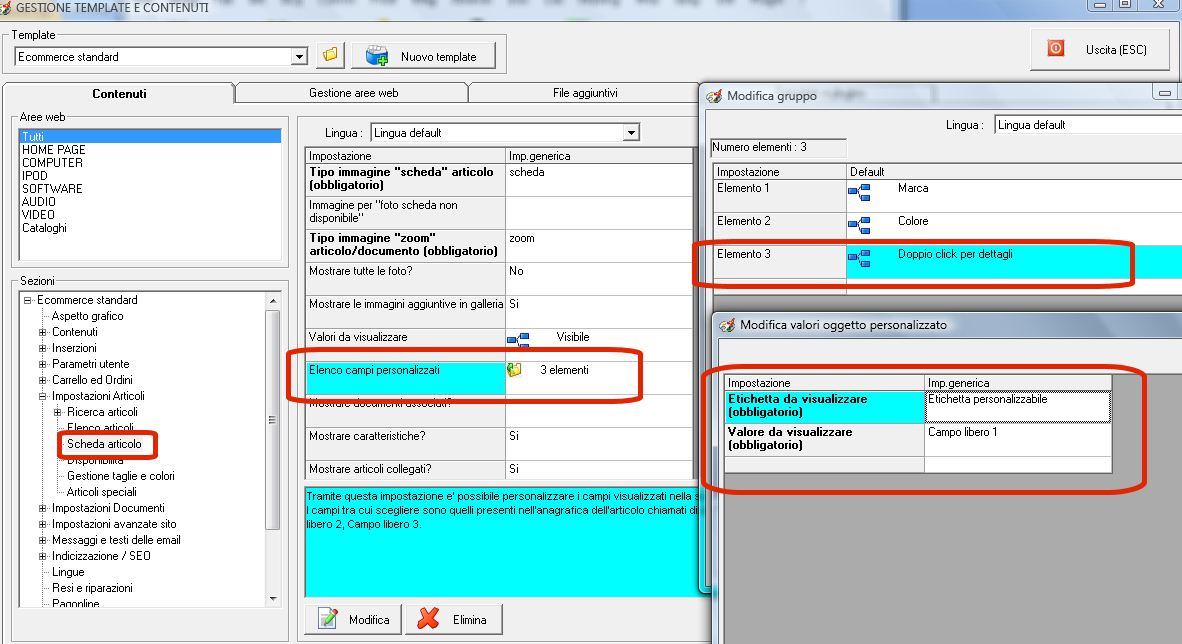Click the red X icon on Elimina

click(x=428, y=618)
